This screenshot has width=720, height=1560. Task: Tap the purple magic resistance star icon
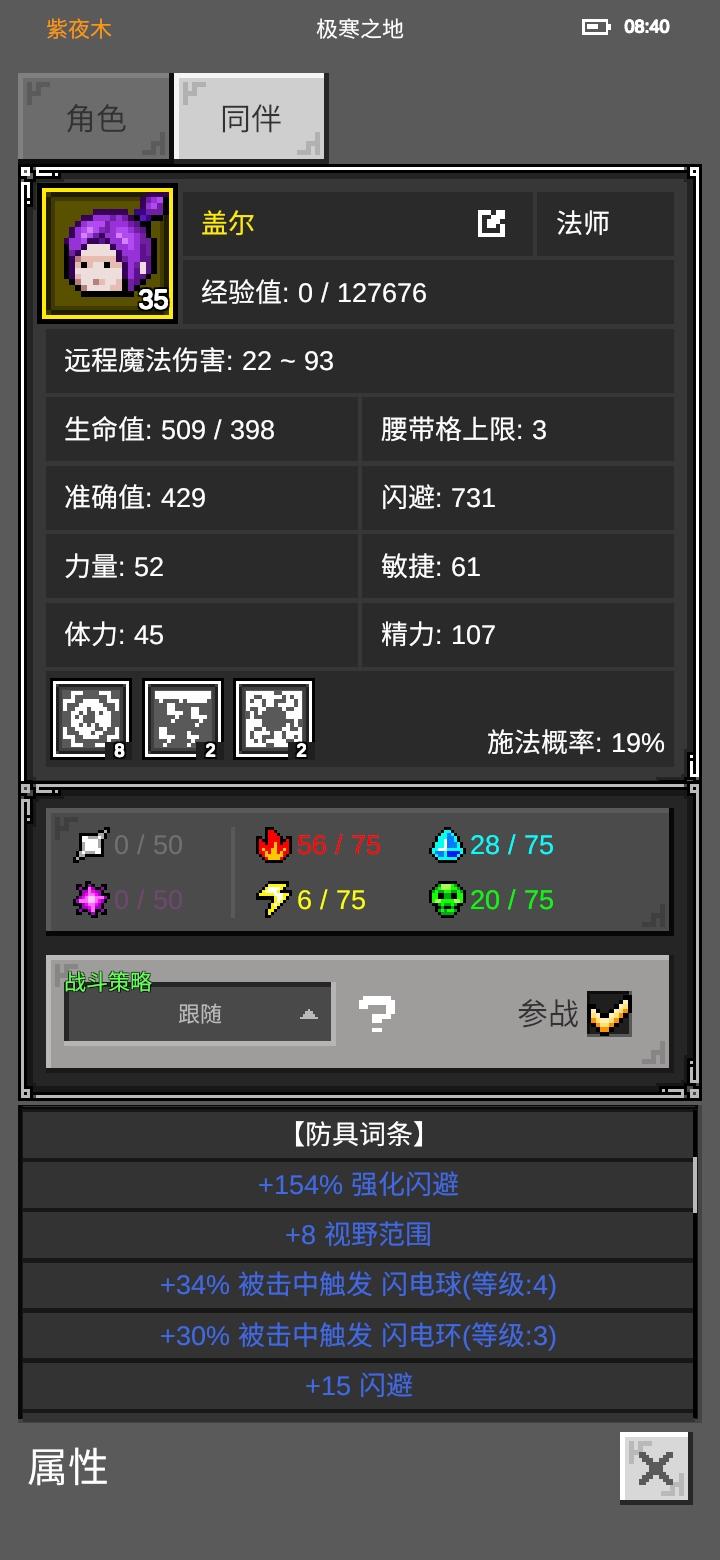[x=91, y=899]
